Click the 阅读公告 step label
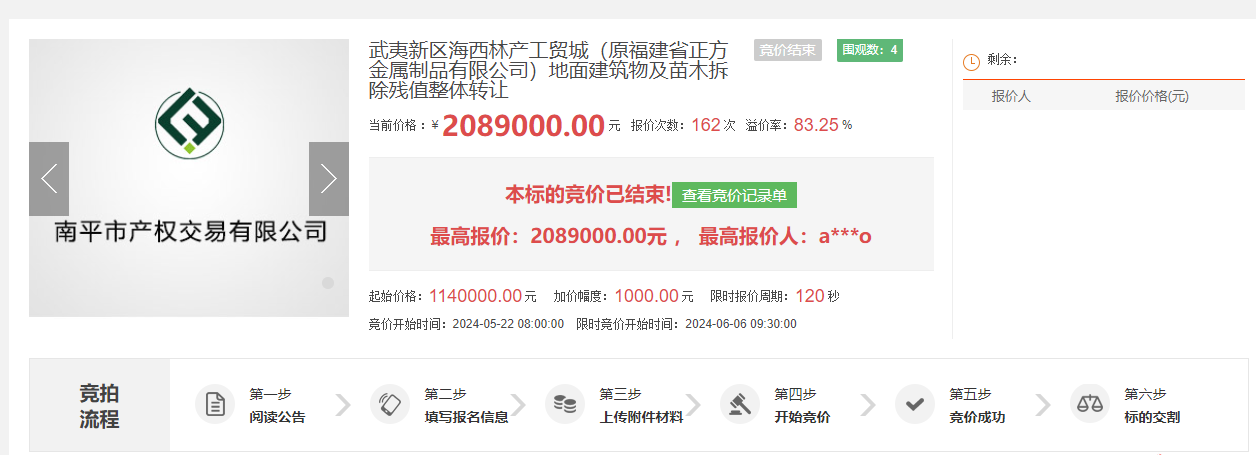This screenshot has height=455, width=1256. point(277,417)
